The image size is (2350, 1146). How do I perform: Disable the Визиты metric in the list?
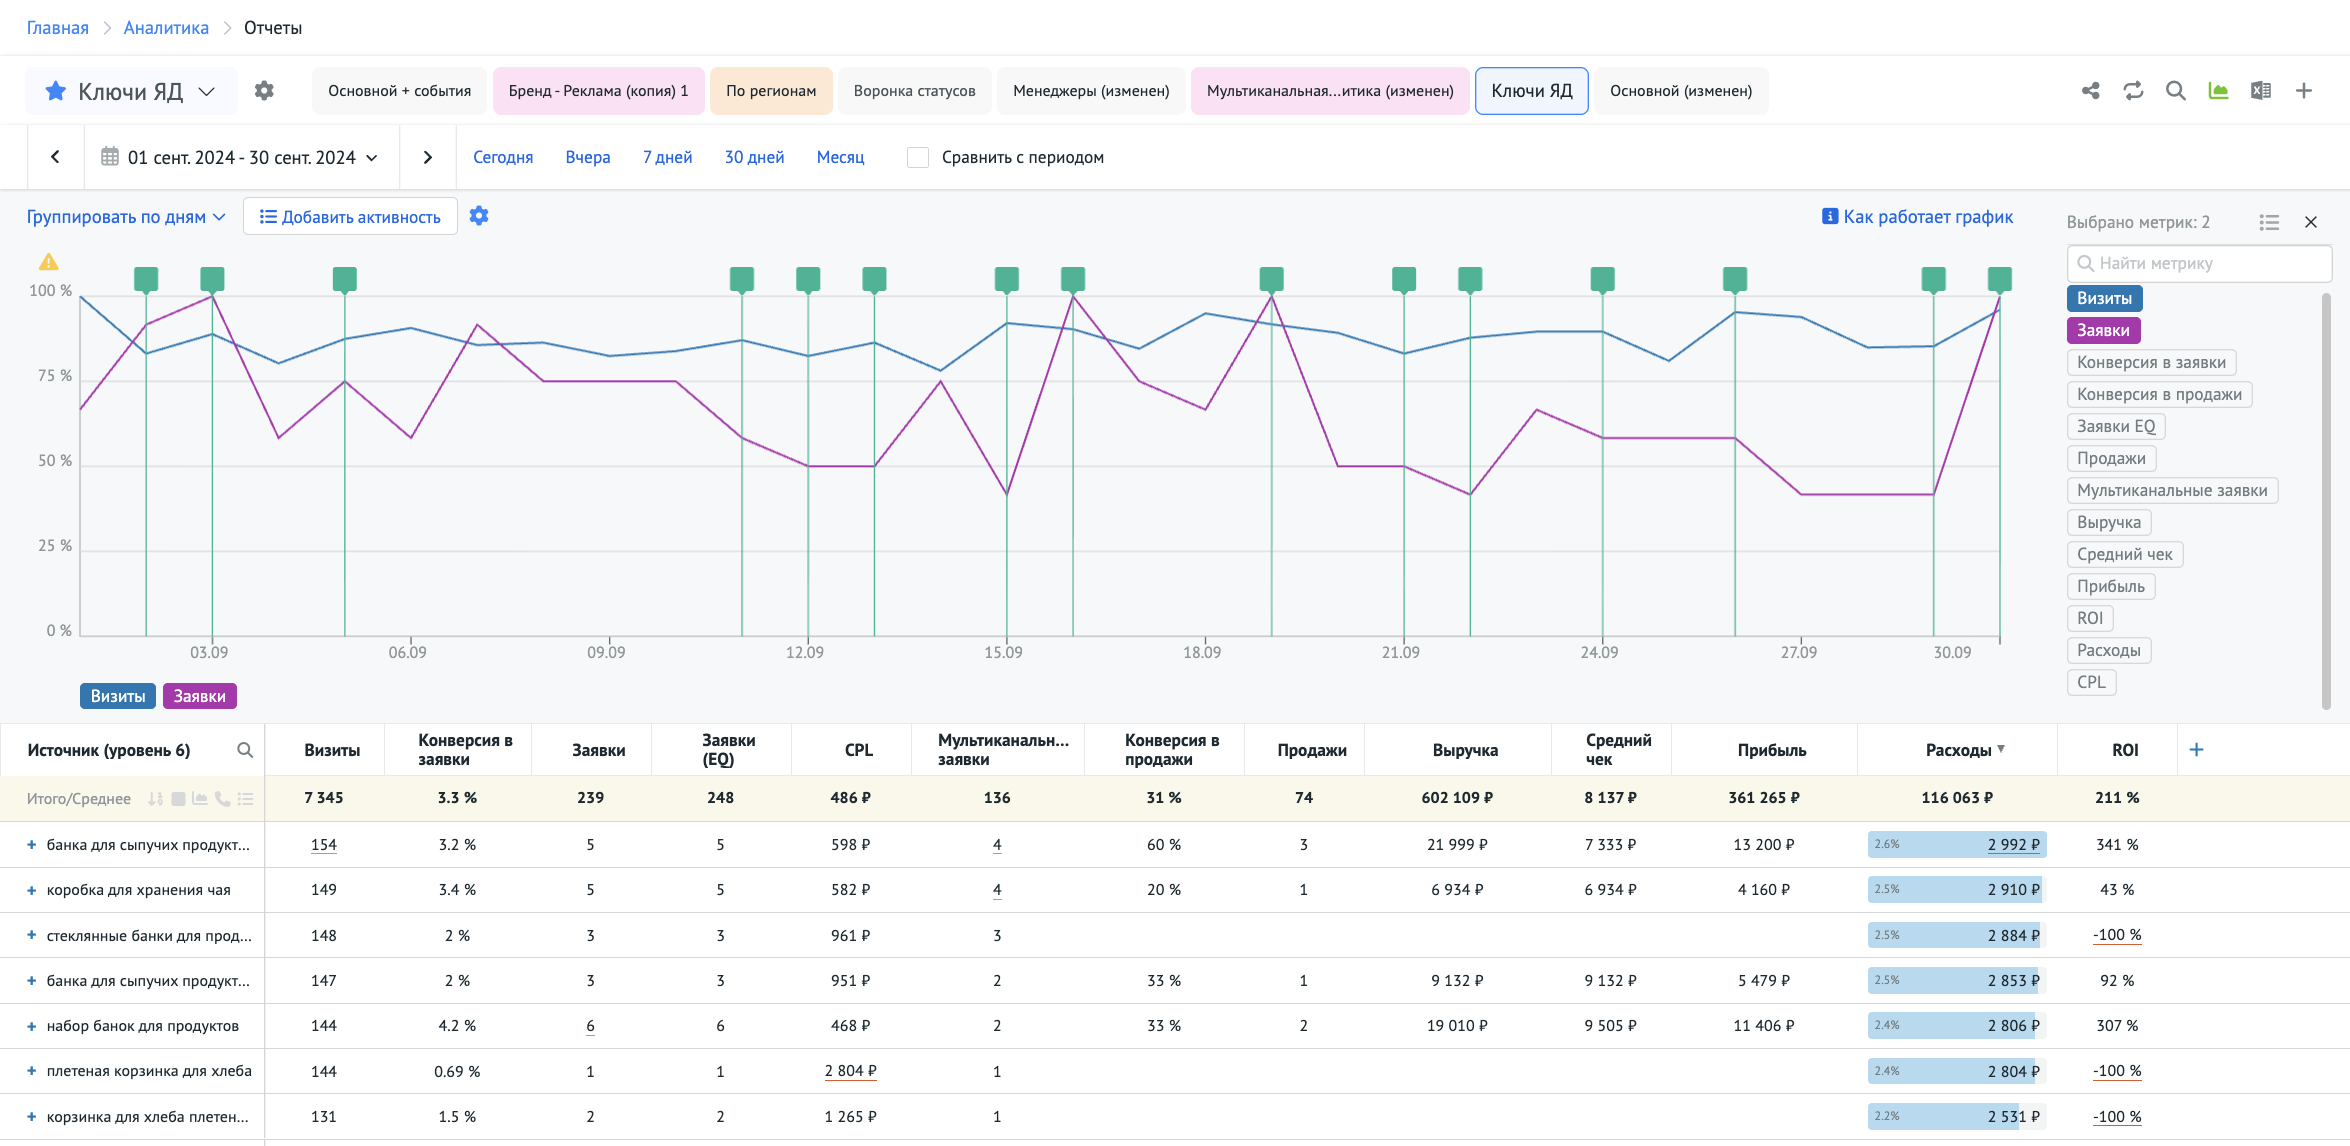pos(2103,298)
